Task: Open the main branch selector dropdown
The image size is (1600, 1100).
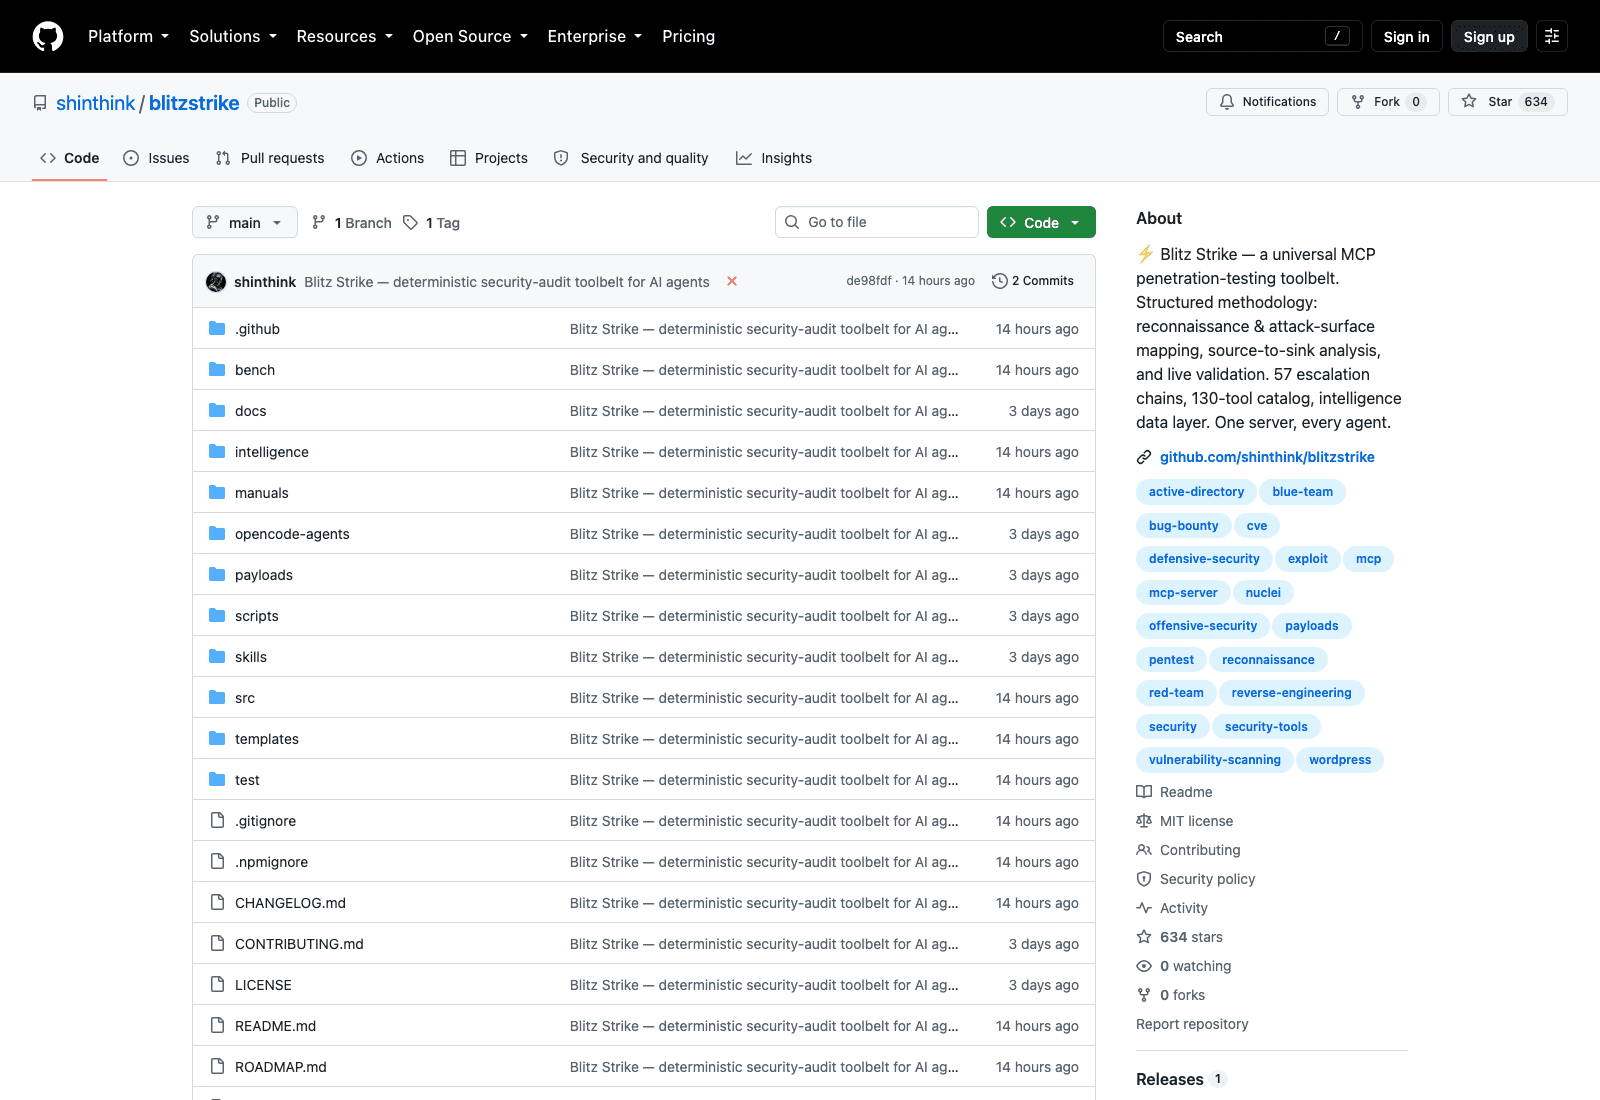Action: [245, 222]
